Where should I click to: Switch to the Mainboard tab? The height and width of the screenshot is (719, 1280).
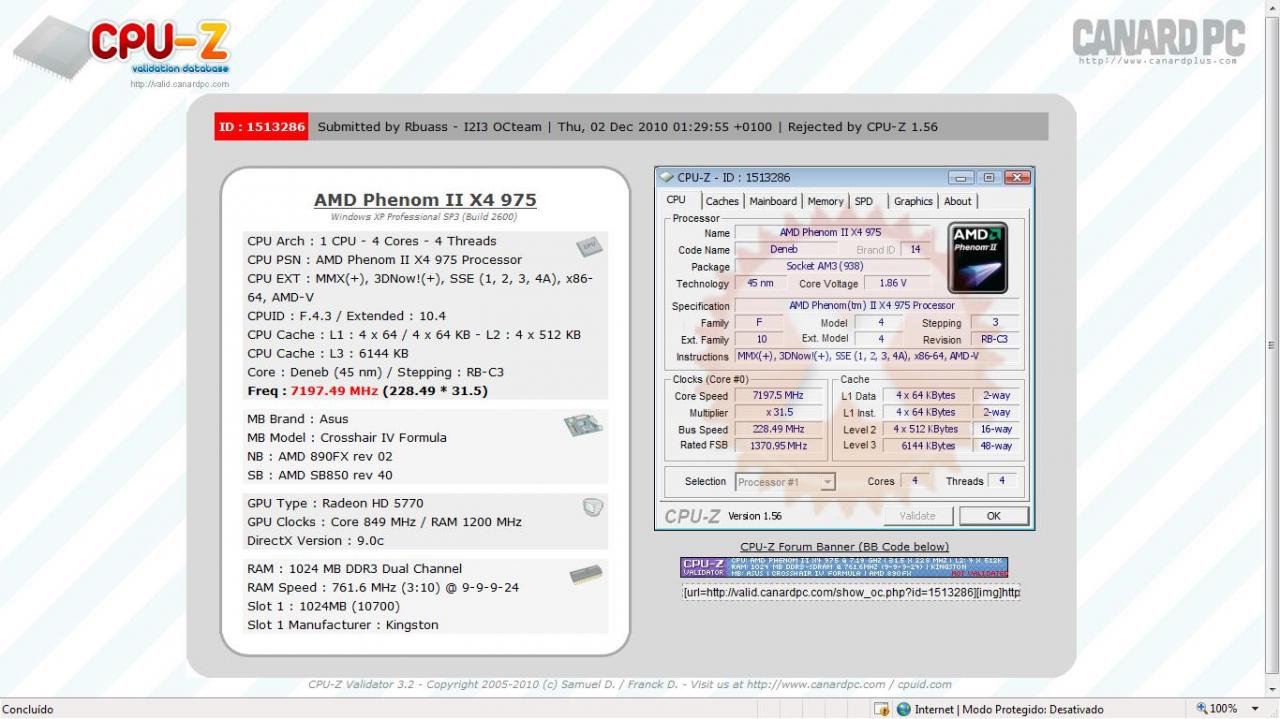(x=773, y=201)
